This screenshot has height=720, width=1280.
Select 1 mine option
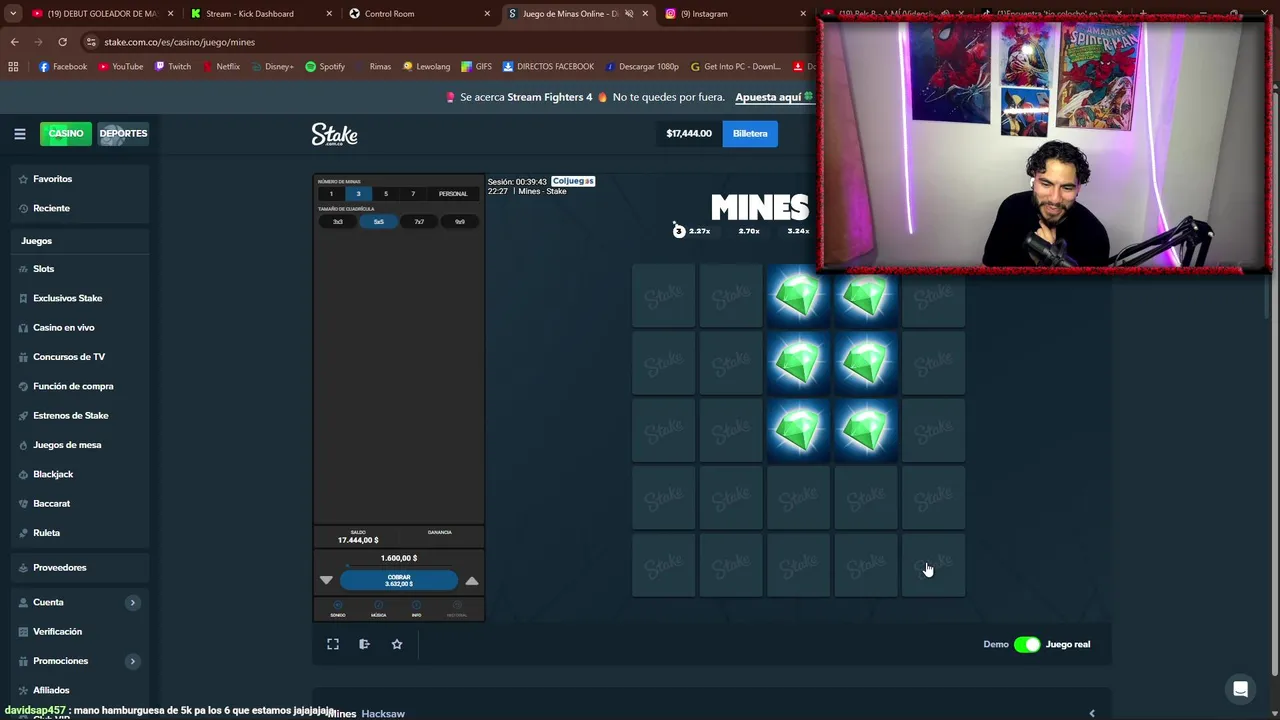[x=331, y=194]
